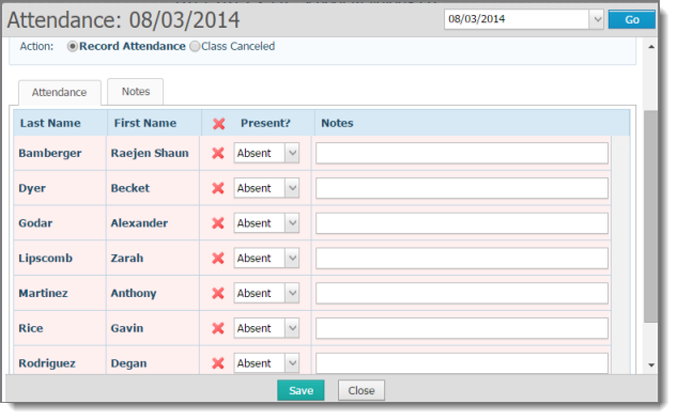
Task: Click the last name Dyer
Action: point(32,188)
